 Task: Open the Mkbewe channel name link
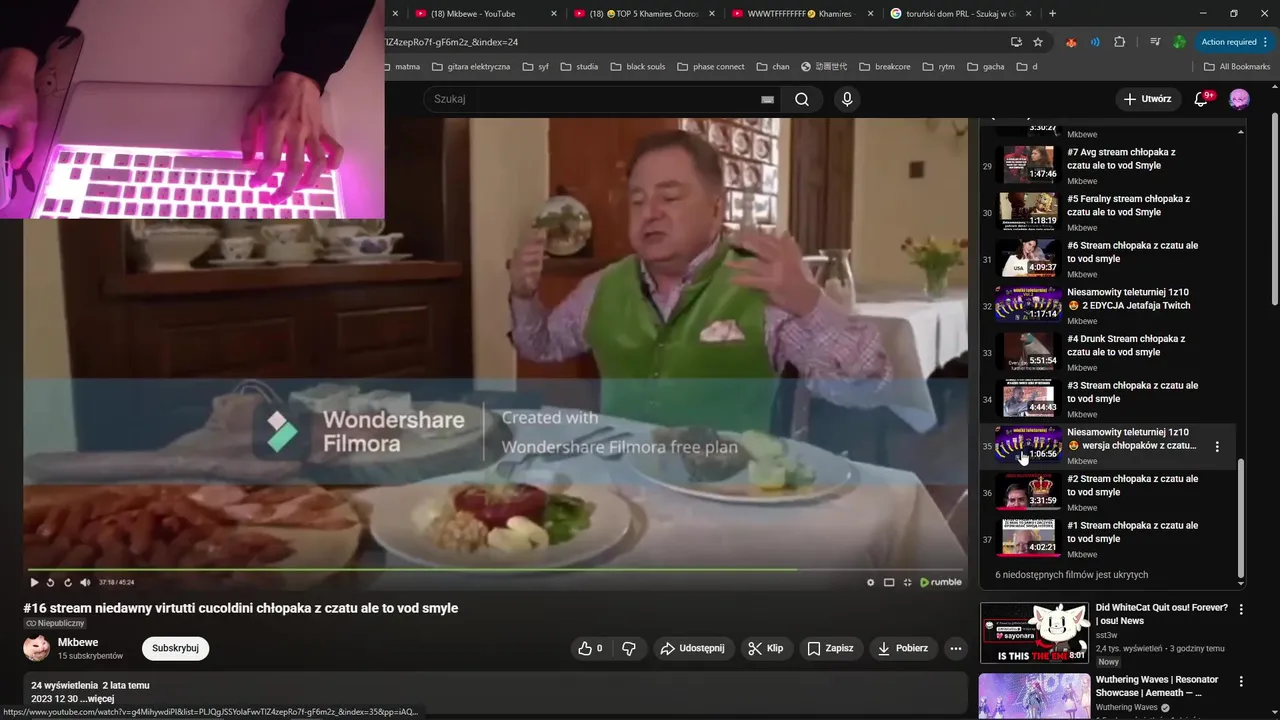coord(78,642)
